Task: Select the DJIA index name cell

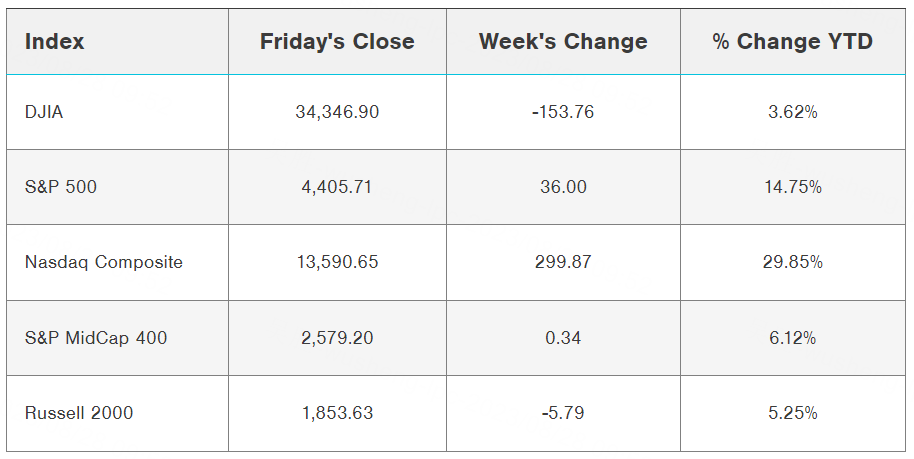Action: coord(44,112)
